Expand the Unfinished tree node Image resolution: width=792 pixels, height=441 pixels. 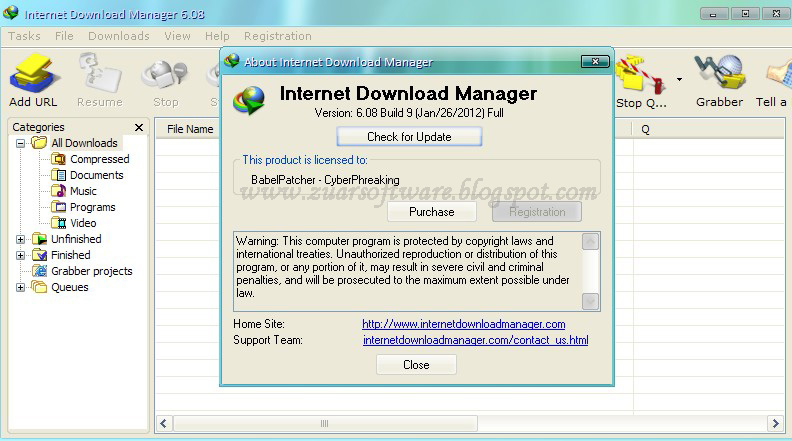[20, 239]
